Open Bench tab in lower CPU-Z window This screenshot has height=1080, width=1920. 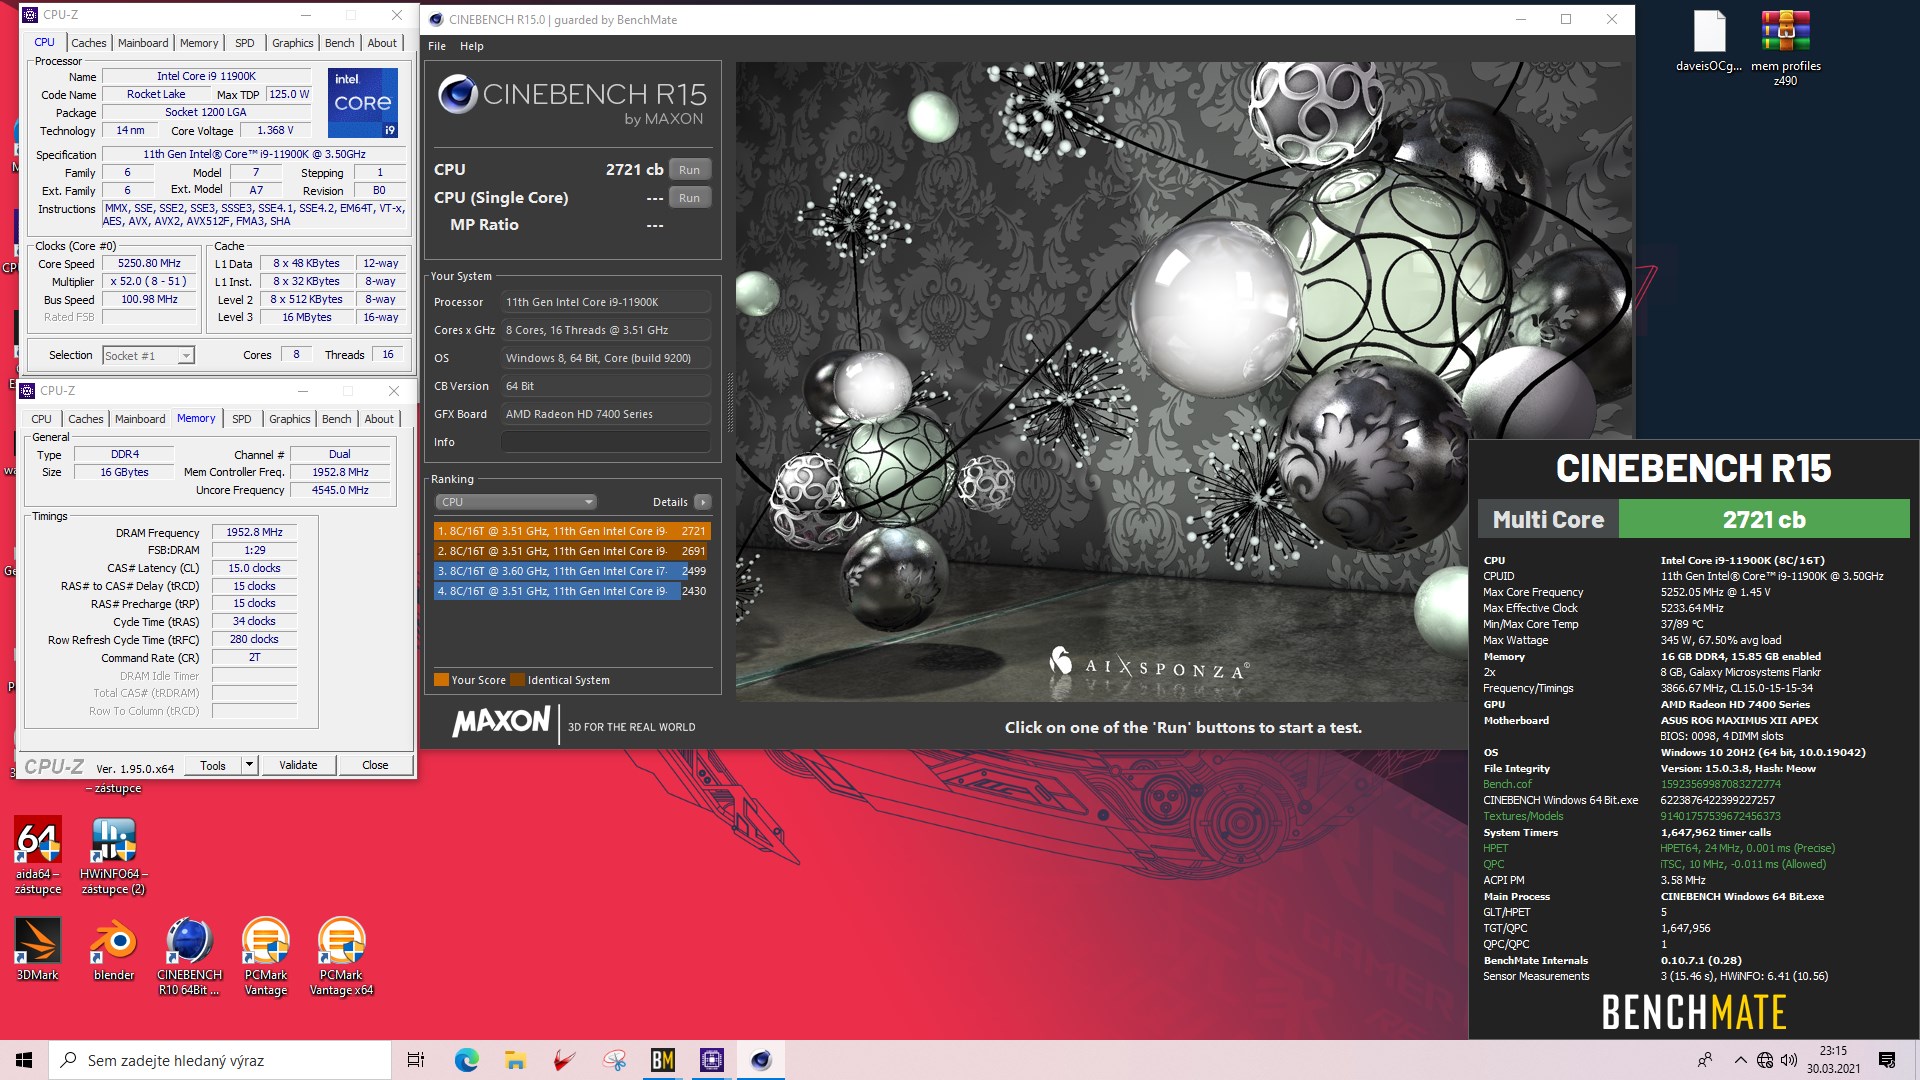tap(336, 419)
